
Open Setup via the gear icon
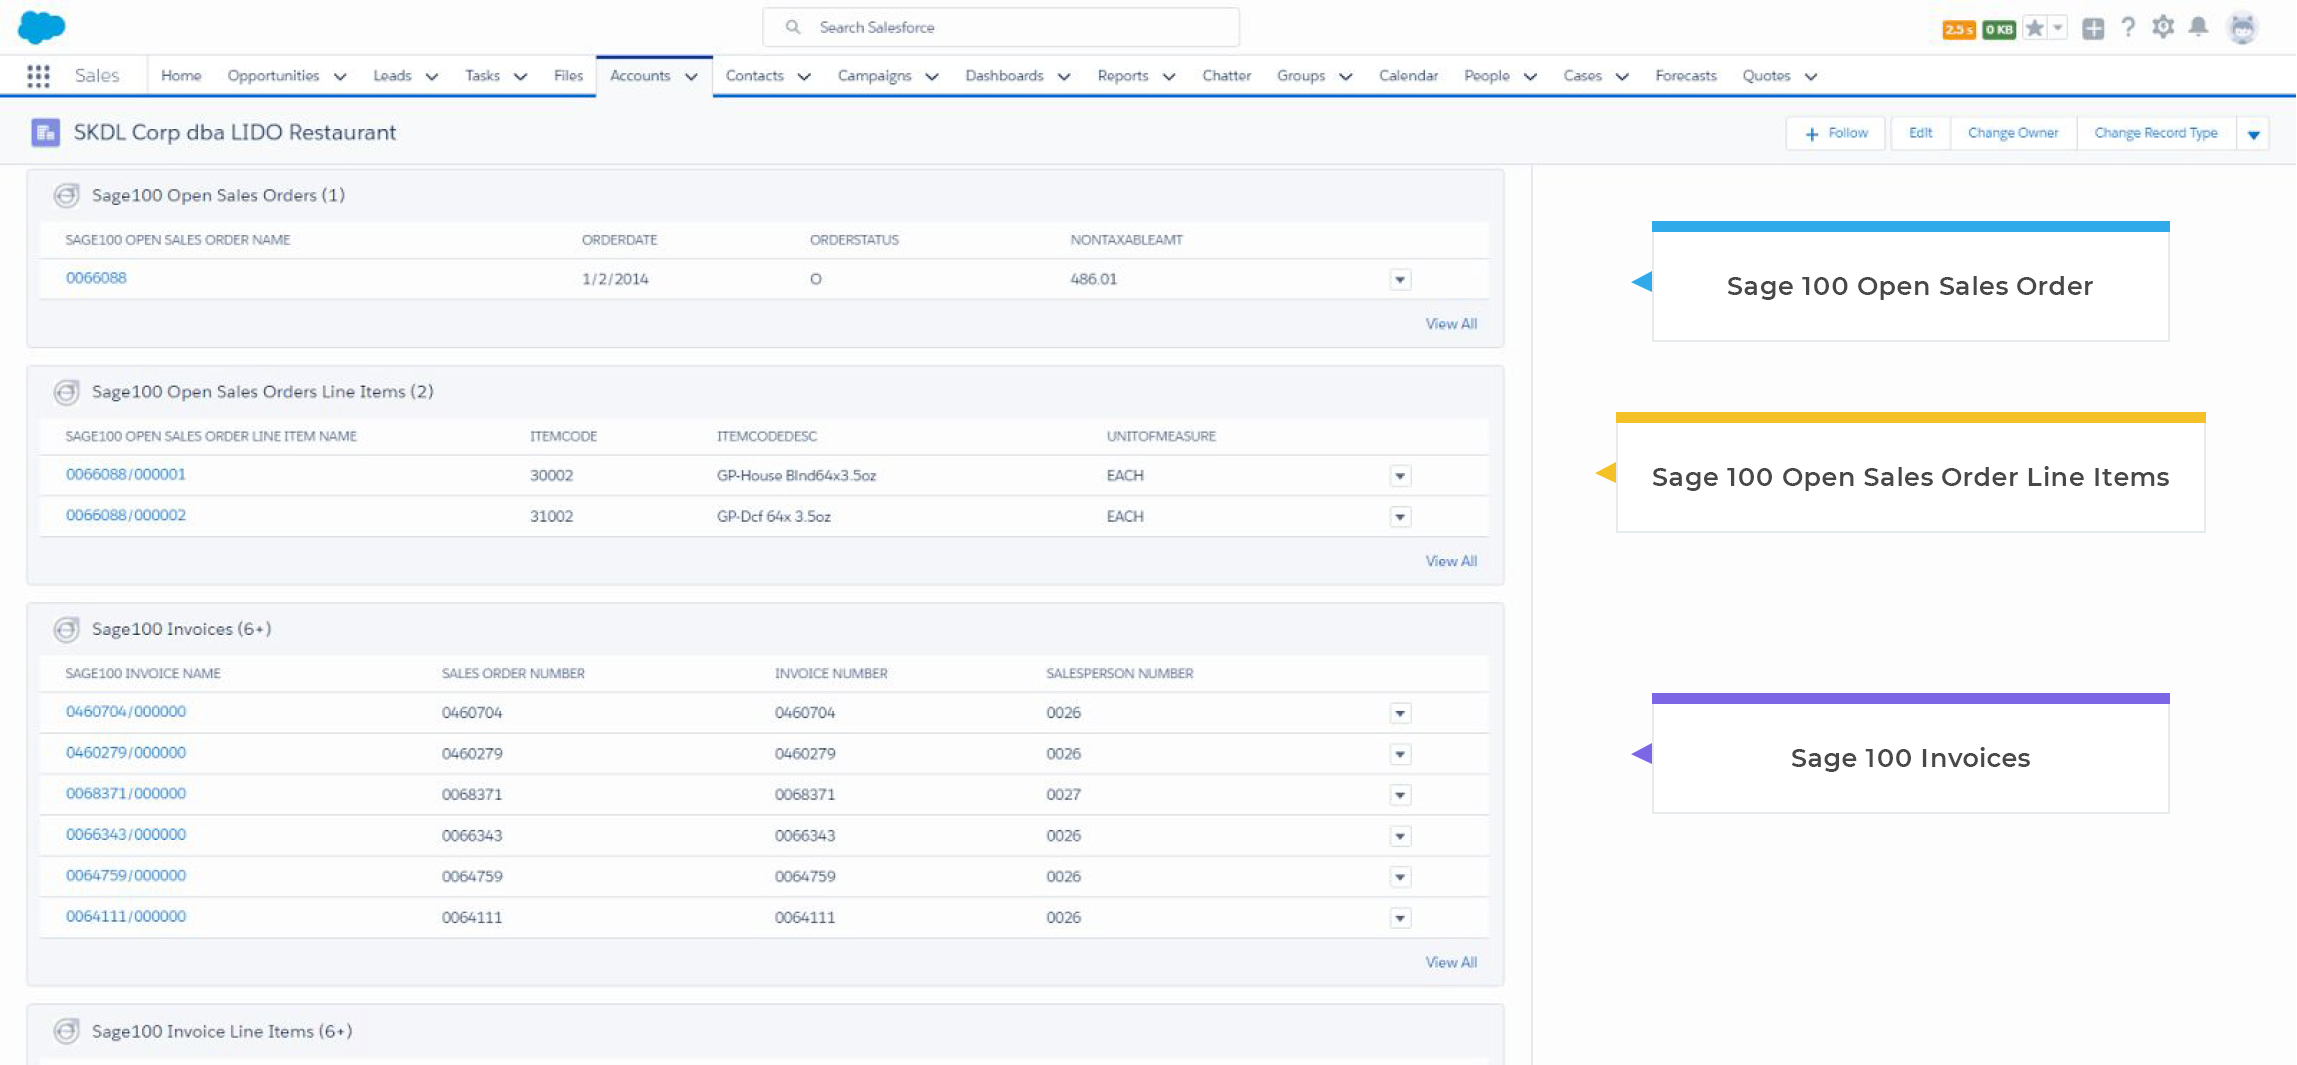(x=2162, y=27)
